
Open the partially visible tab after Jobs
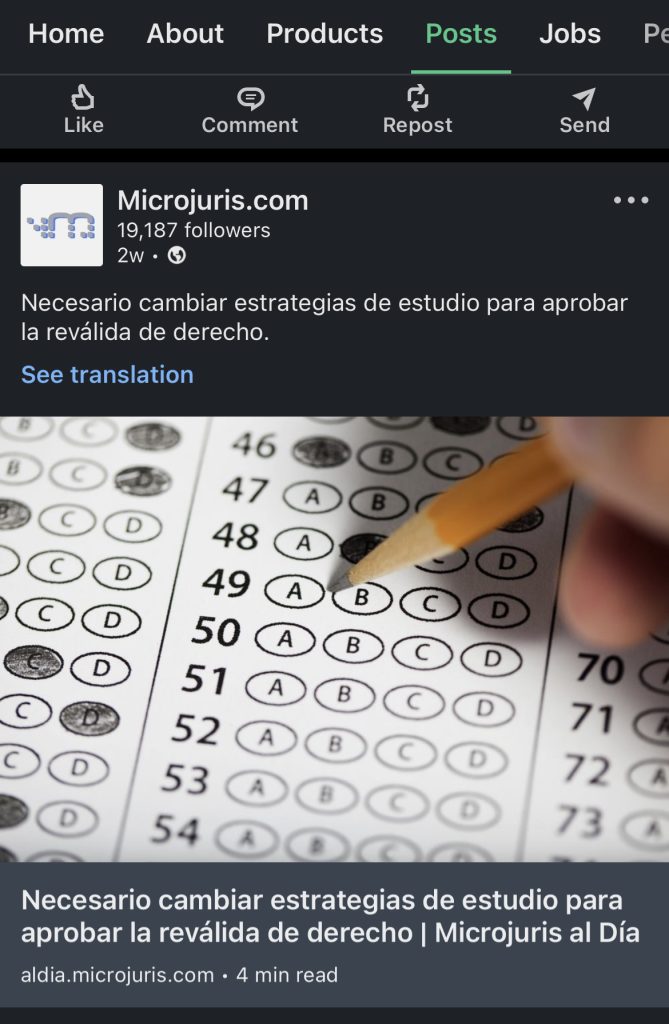pyautogui.click(x=655, y=34)
